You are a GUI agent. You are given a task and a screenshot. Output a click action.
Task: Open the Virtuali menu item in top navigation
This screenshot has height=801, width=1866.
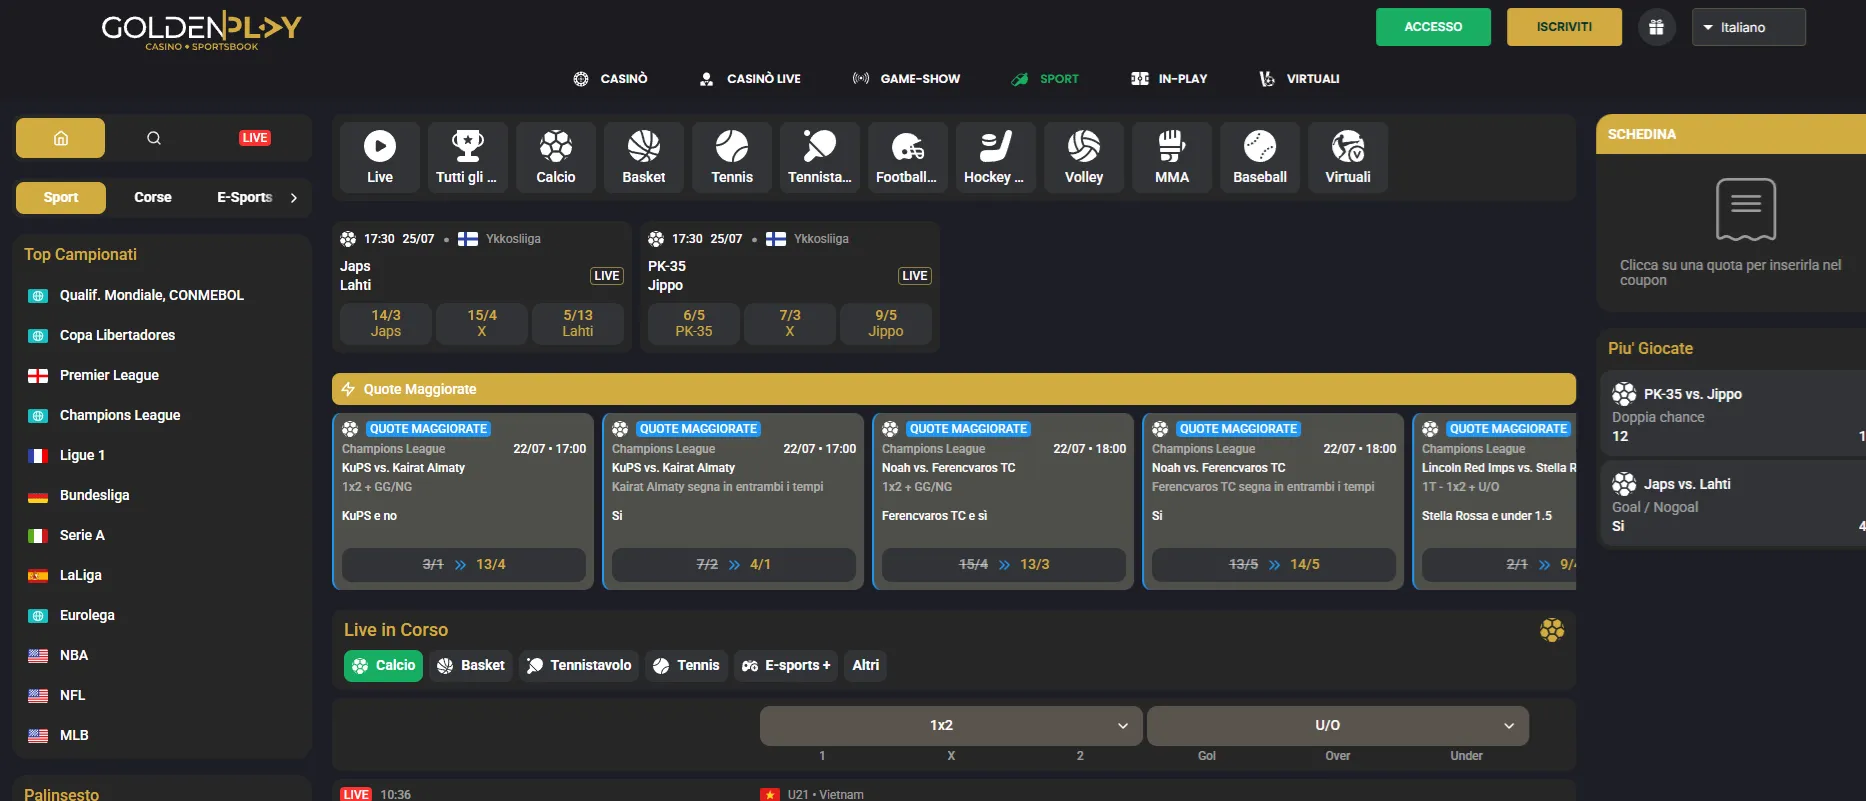[x=1299, y=79]
